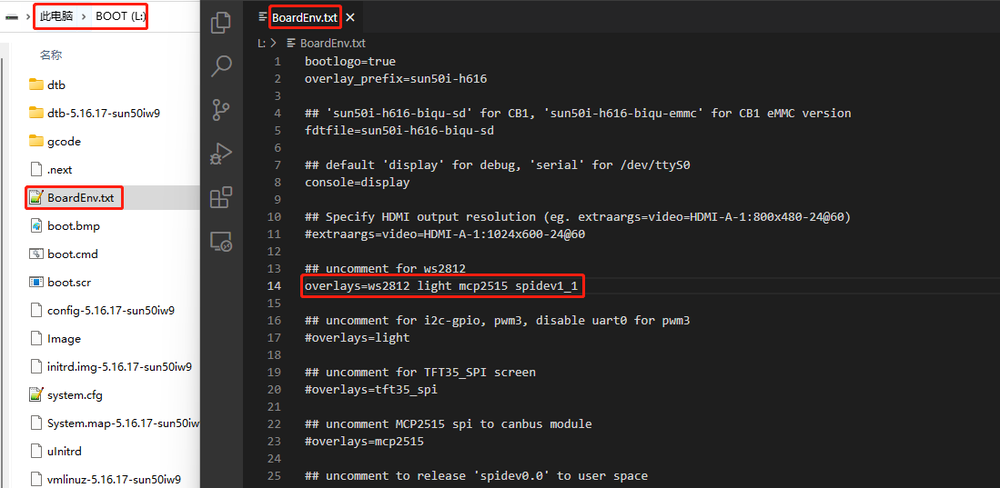
Task: Click 此电脑 in the address path
Action: (x=59, y=17)
